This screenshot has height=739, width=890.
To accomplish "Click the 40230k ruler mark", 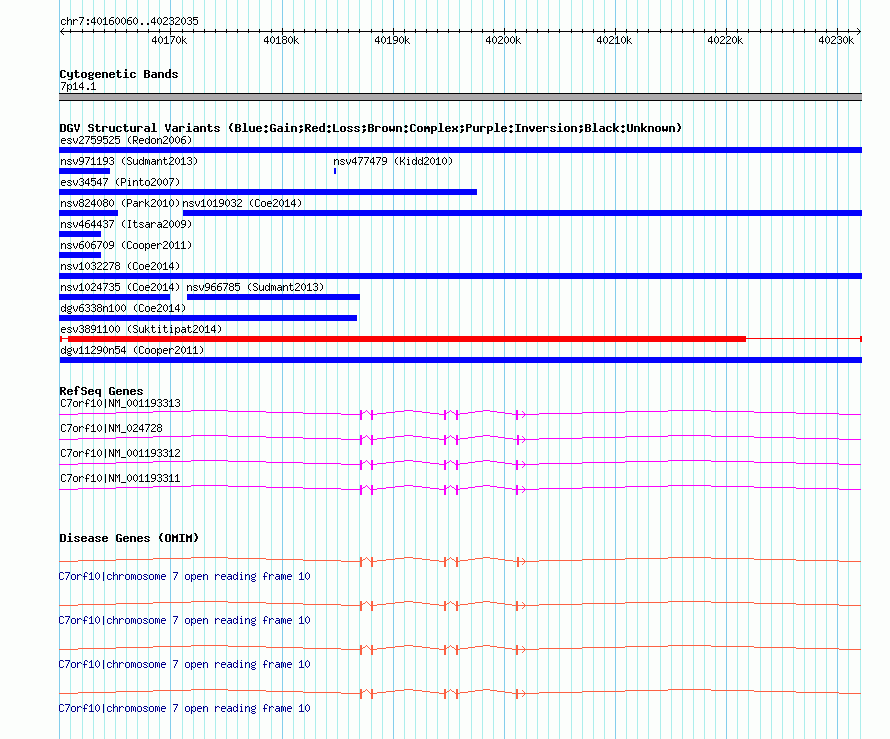I will 836,40.
